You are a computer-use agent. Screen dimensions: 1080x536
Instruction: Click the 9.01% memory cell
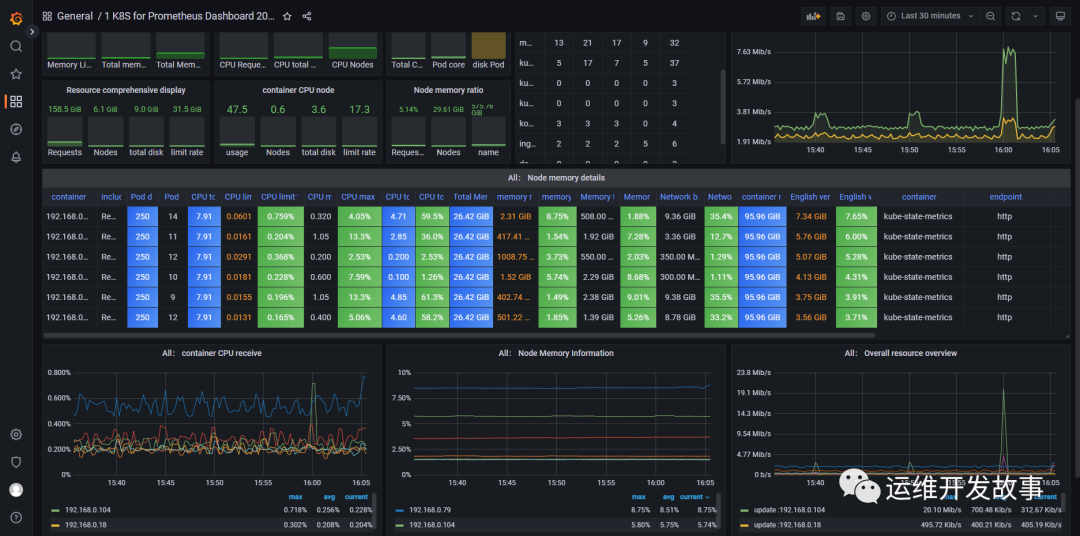pyautogui.click(x=636, y=298)
